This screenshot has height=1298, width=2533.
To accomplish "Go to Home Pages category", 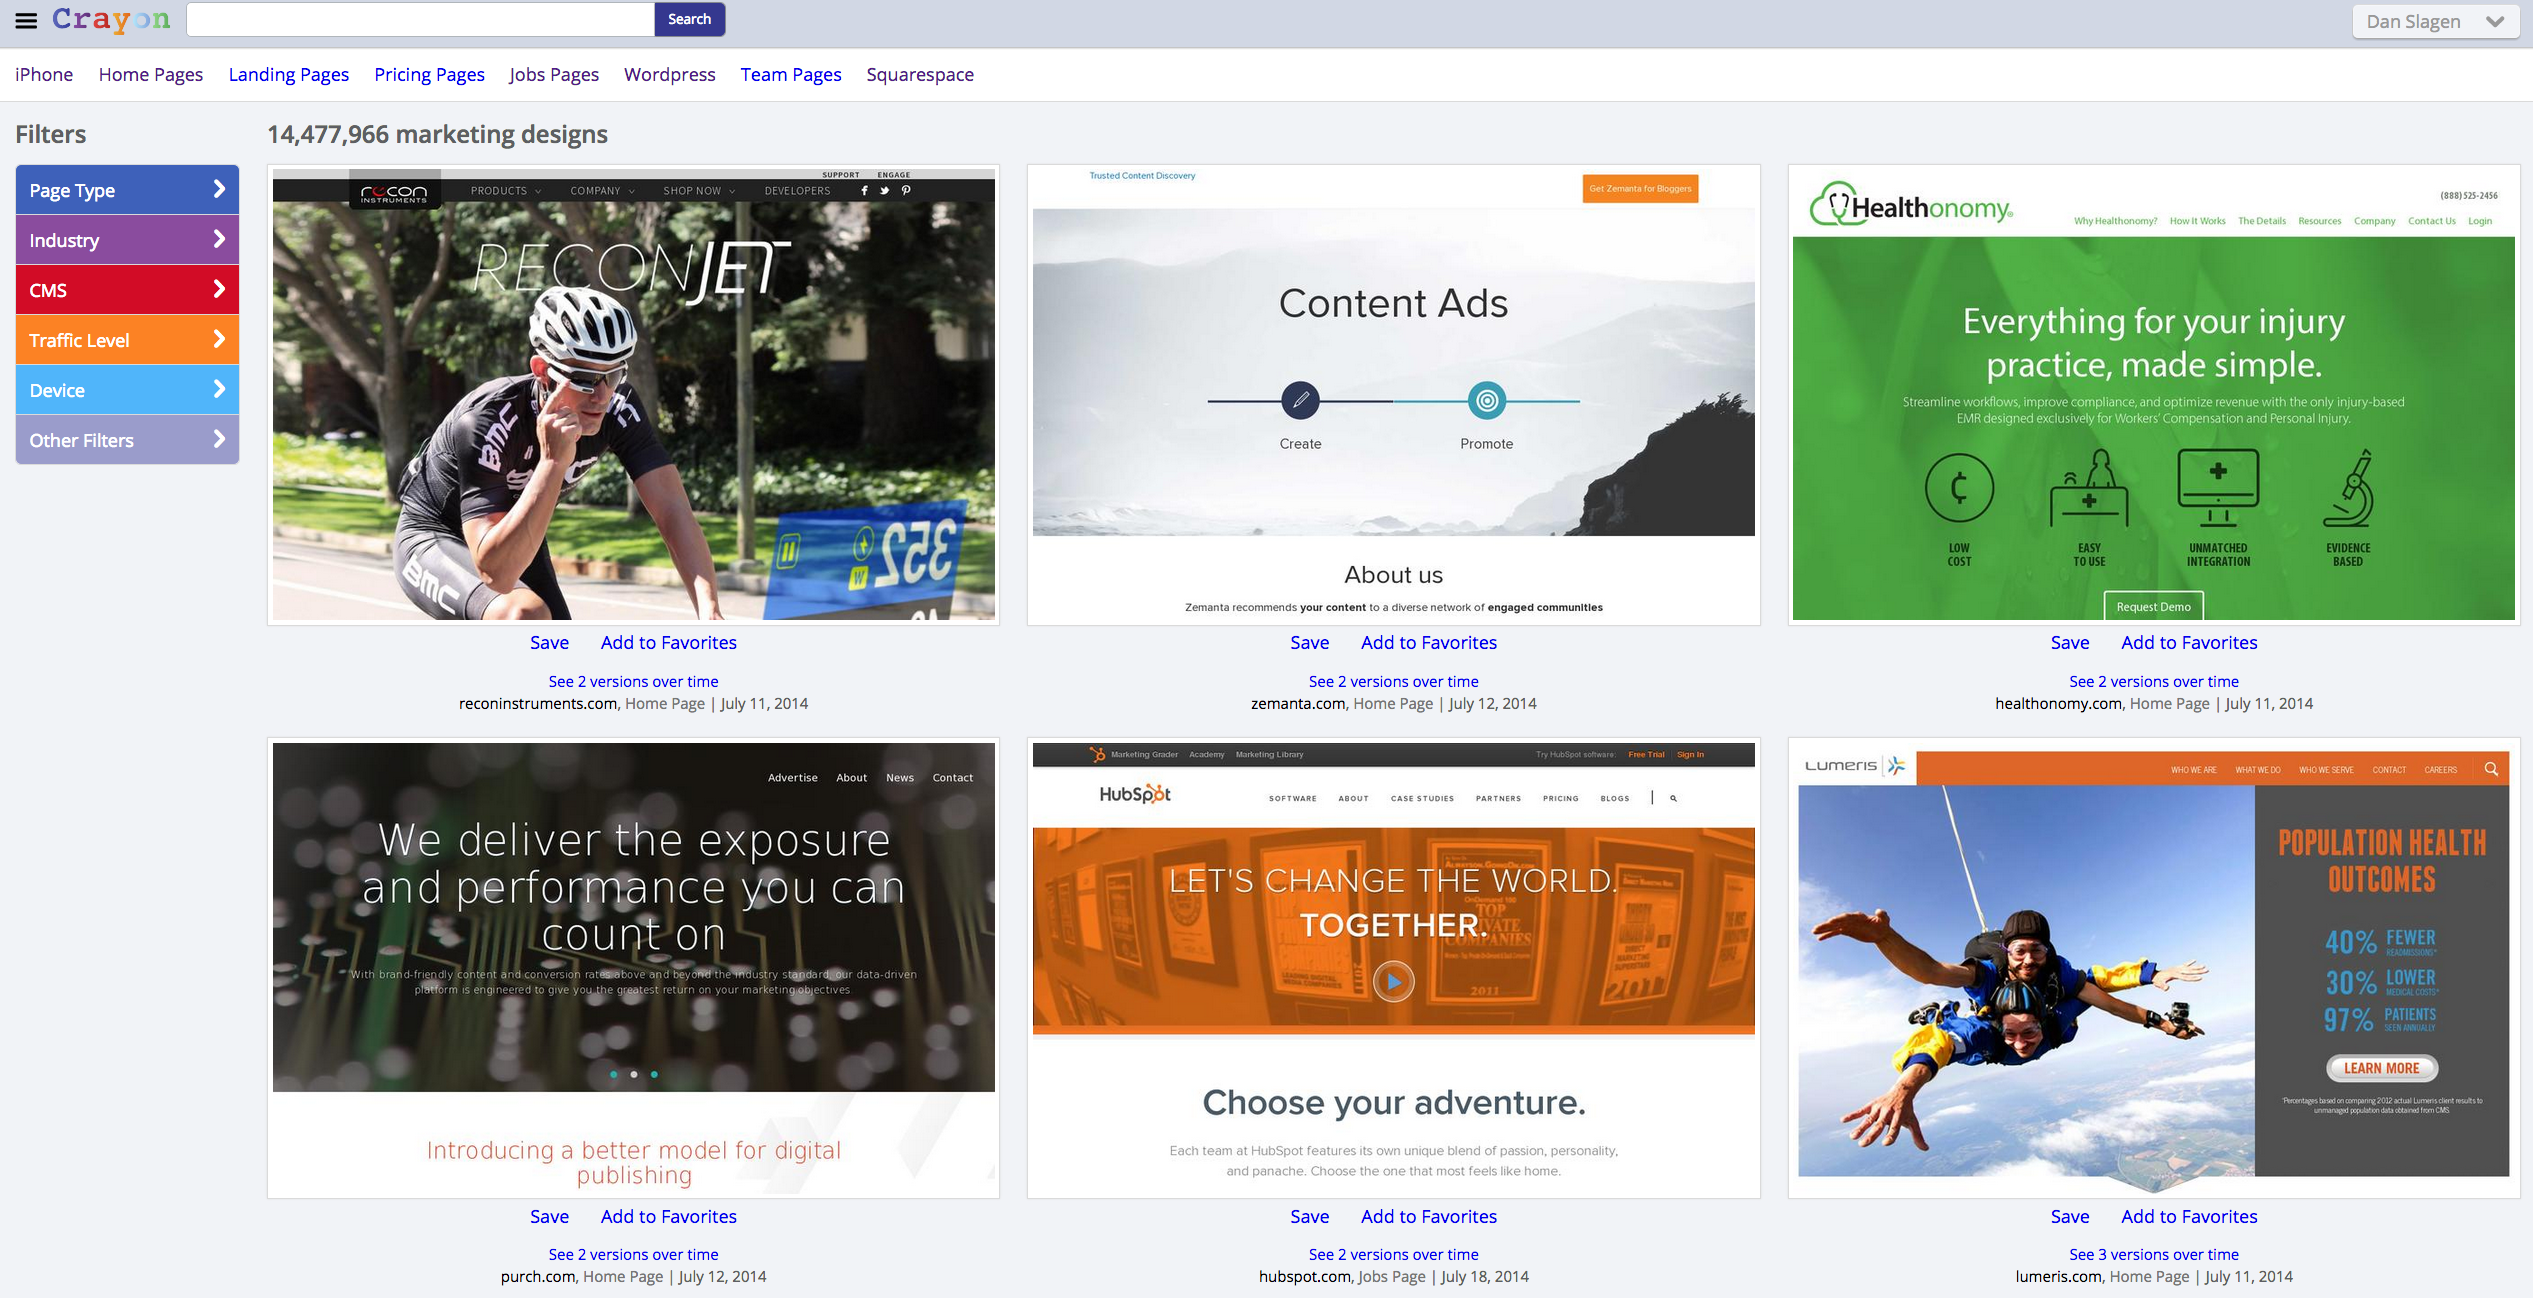I will 151,74.
